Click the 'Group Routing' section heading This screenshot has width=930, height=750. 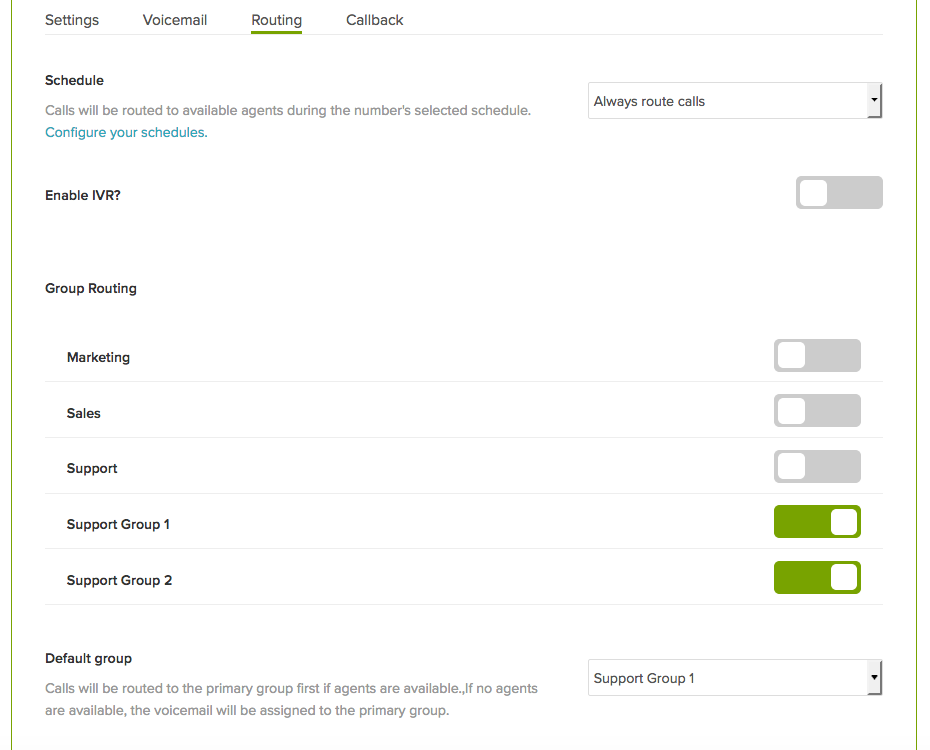tap(91, 288)
